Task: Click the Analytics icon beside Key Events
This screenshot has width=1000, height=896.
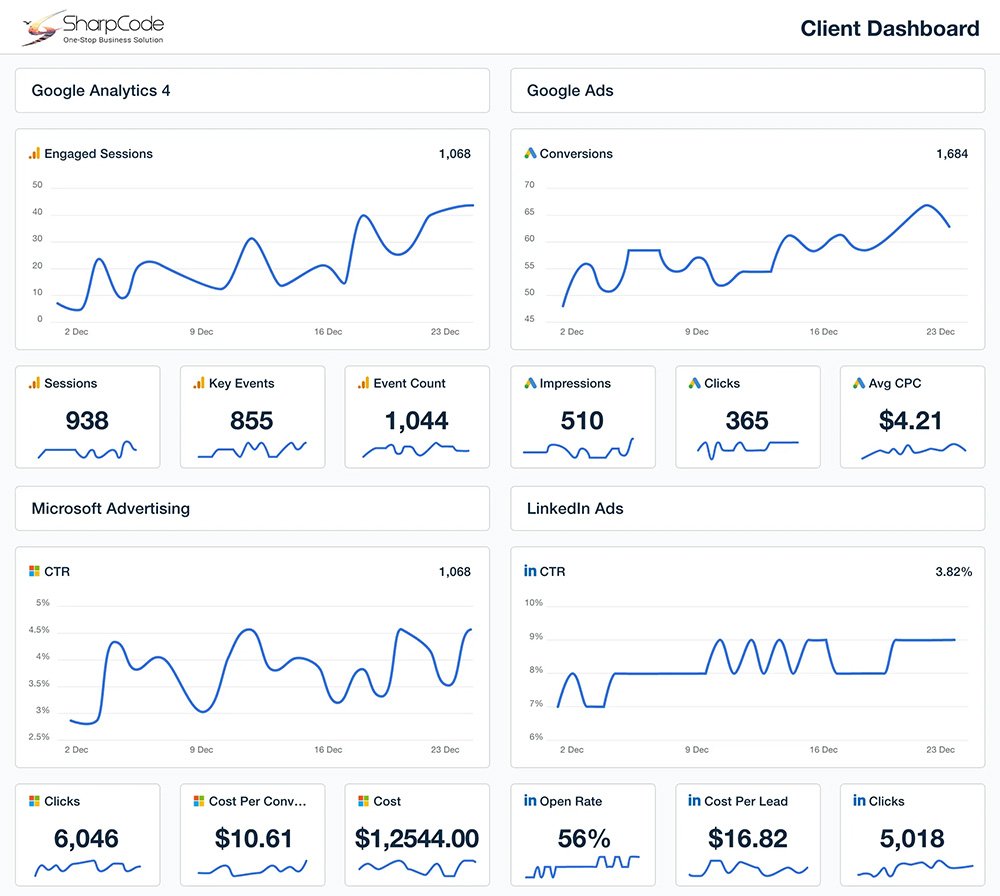Action: [x=199, y=383]
